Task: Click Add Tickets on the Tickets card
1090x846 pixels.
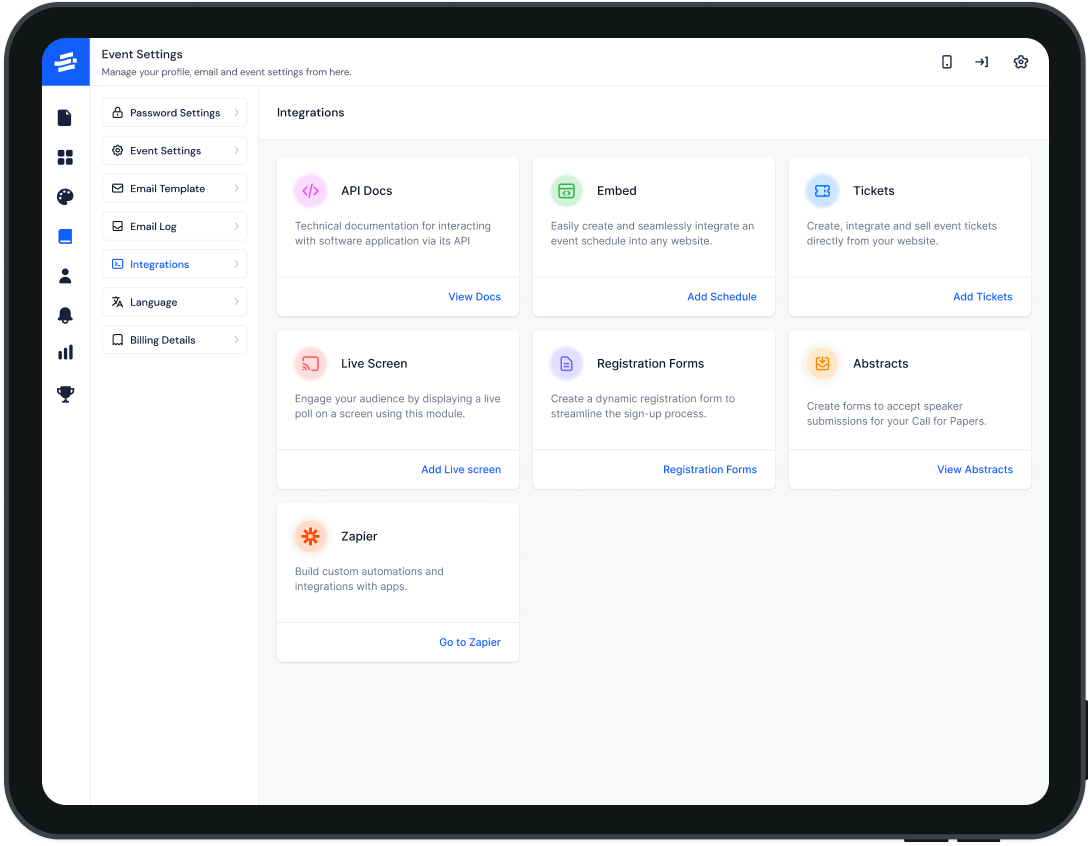Action: click(982, 296)
